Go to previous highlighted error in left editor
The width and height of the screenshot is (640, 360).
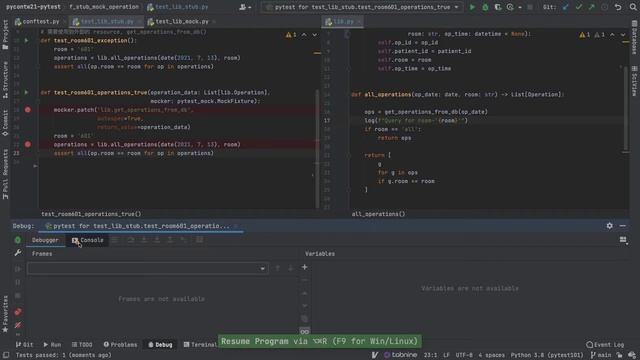tap(304, 35)
